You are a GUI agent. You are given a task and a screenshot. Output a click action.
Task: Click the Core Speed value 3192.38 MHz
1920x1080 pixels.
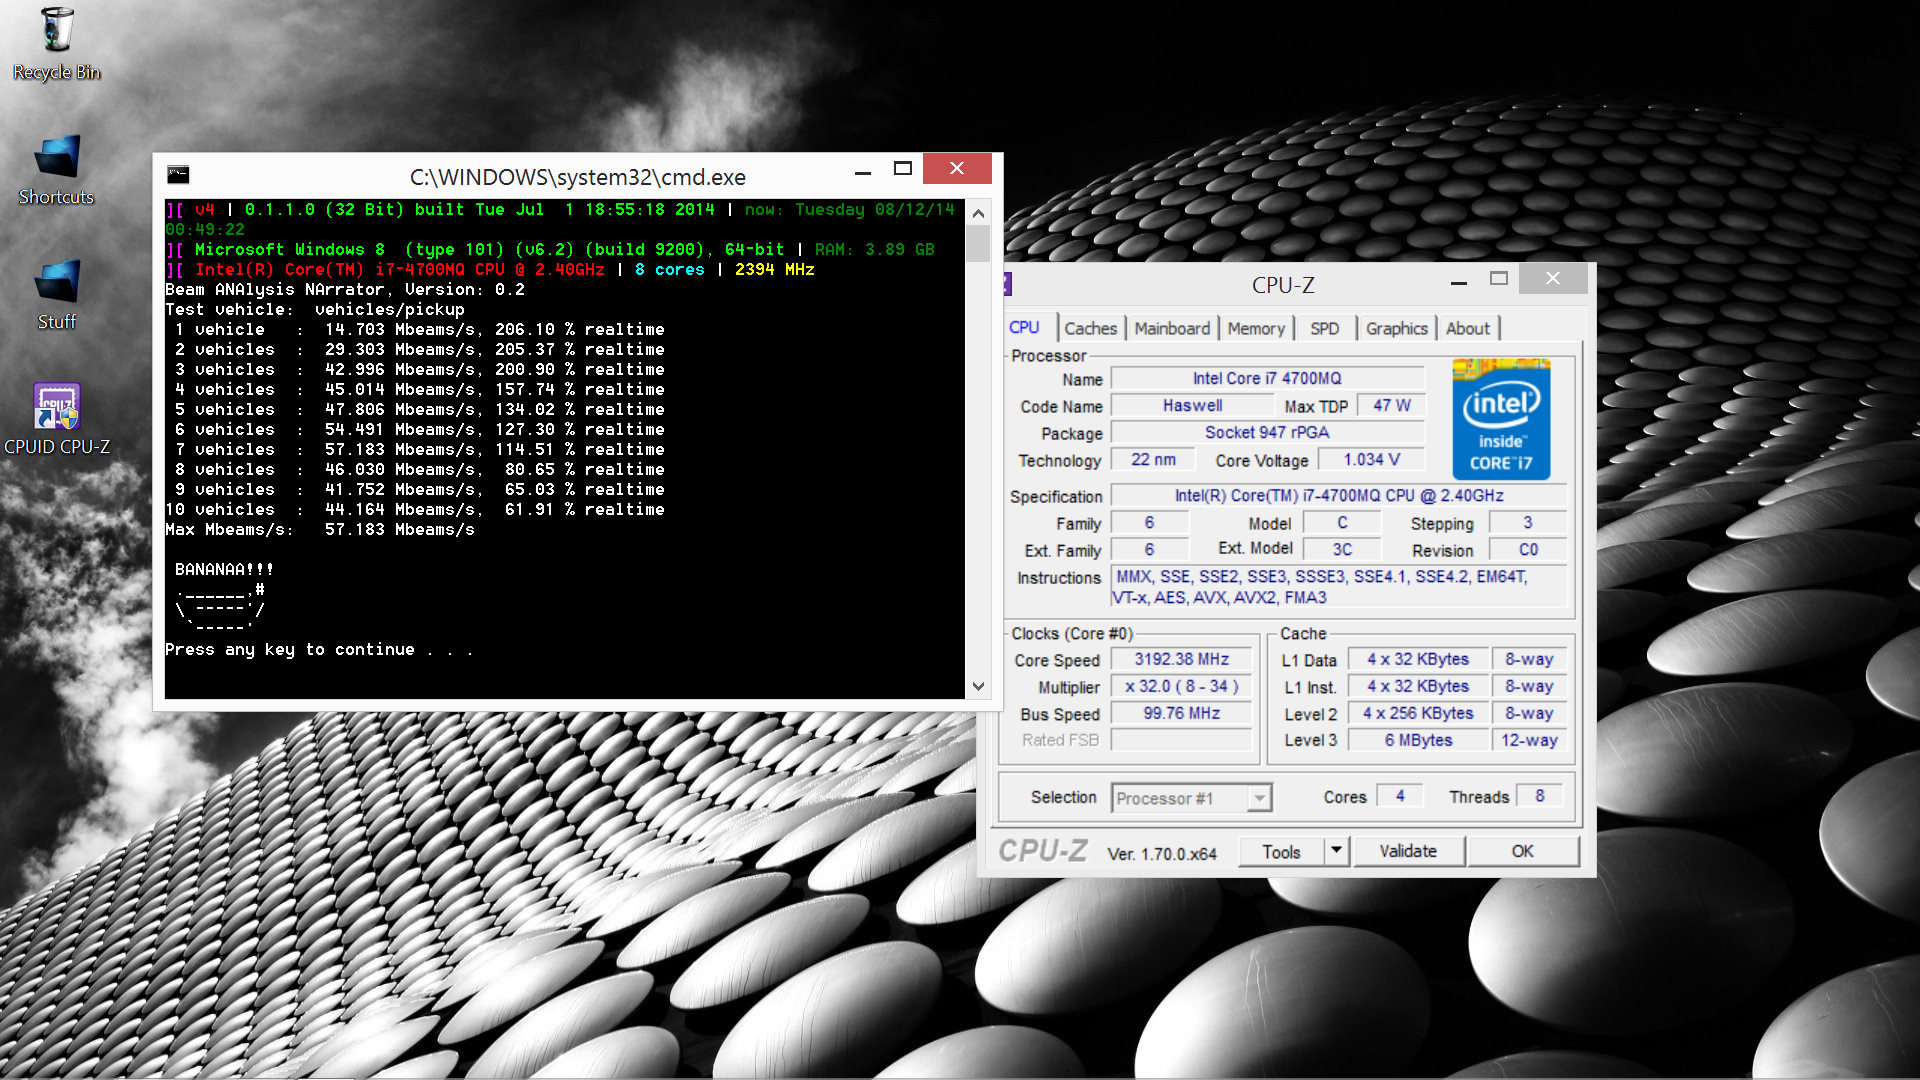point(1181,659)
